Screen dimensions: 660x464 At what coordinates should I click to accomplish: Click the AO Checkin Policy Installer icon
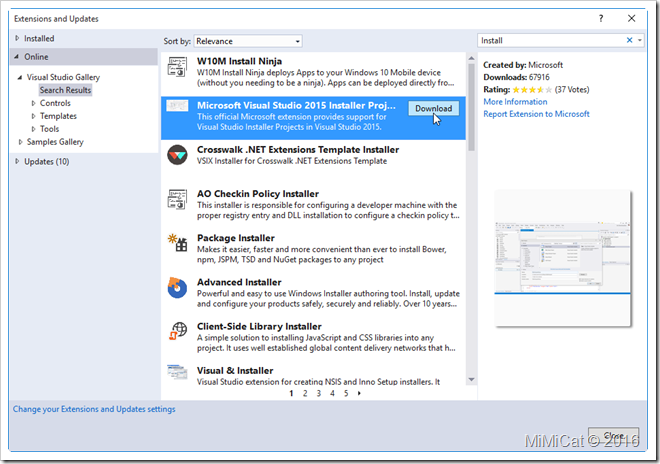[177, 199]
